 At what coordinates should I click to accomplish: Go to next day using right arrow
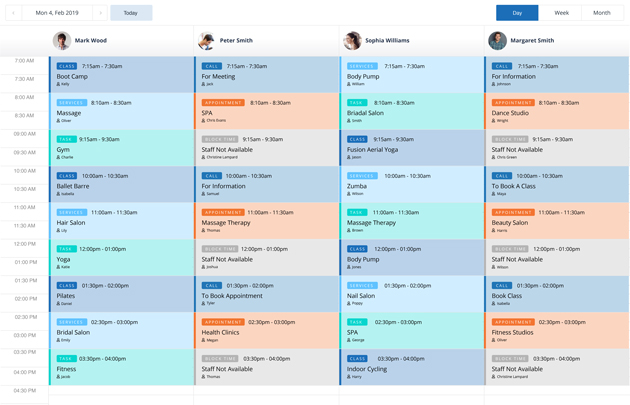100,13
